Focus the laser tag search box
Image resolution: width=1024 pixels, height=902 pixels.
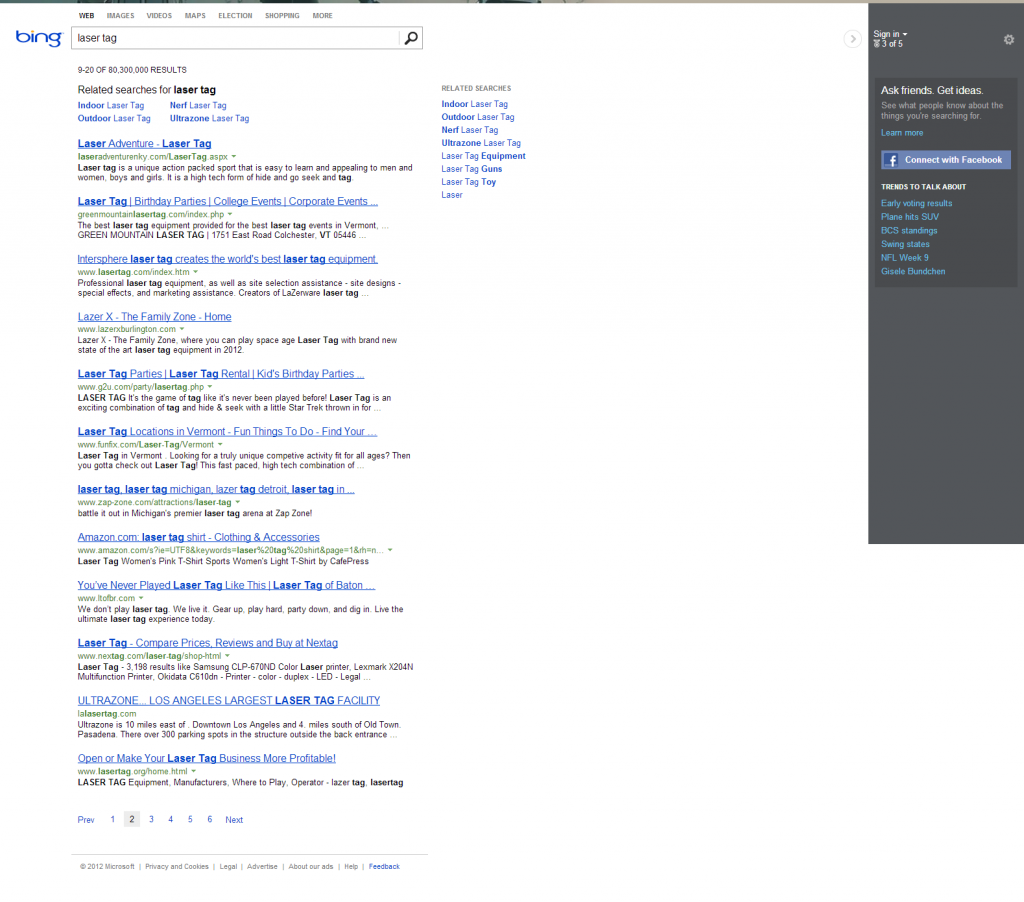tap(235, 38)
